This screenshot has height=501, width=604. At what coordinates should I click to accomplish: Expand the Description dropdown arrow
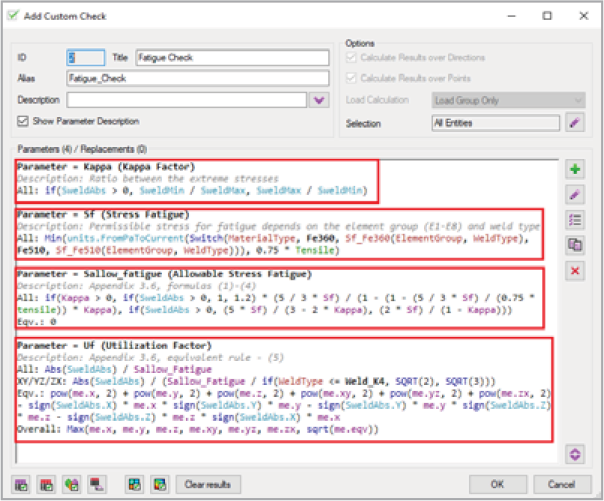(x=319, y=100)
